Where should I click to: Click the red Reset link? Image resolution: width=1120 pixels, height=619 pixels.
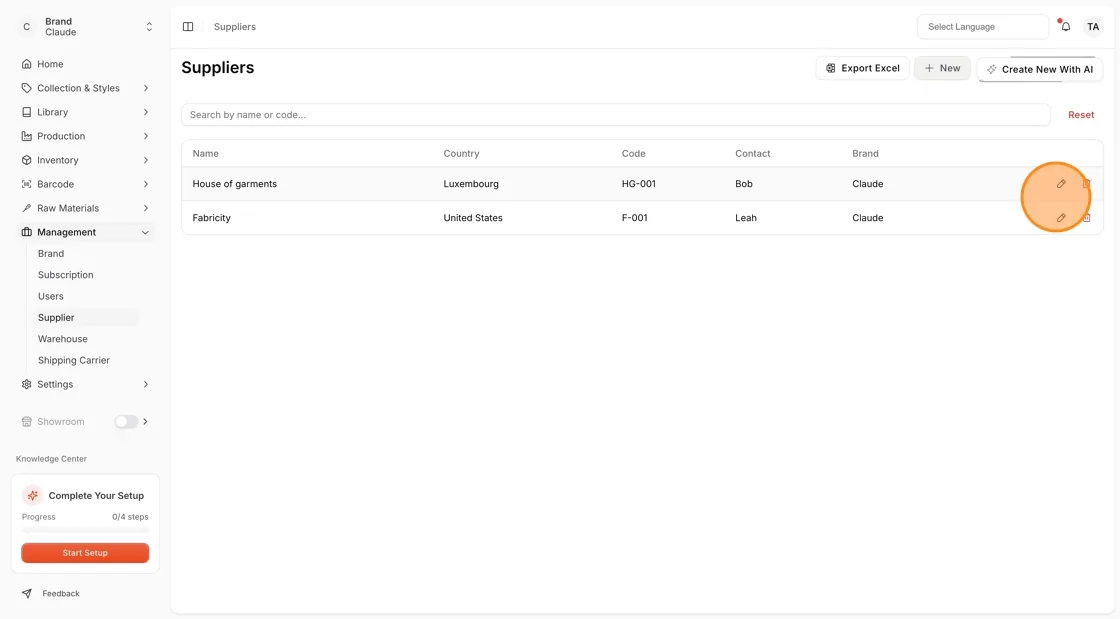coord(1081,115)
